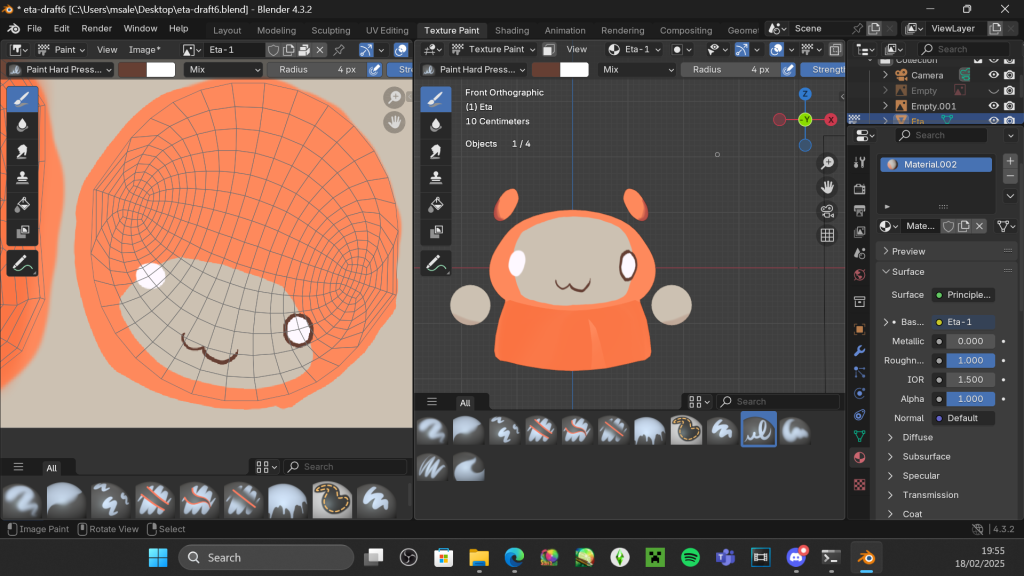Open the Object Data green triangle tab
Screen dimensions: 1024x576
859,436
